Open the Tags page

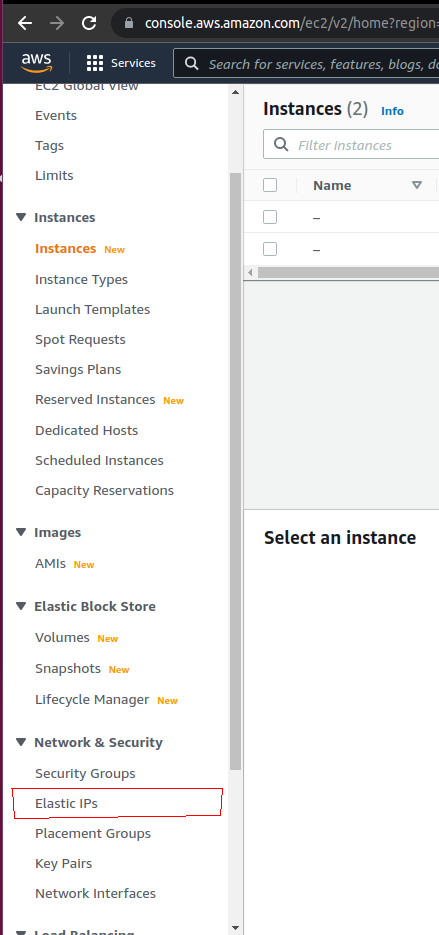[50, 145]
